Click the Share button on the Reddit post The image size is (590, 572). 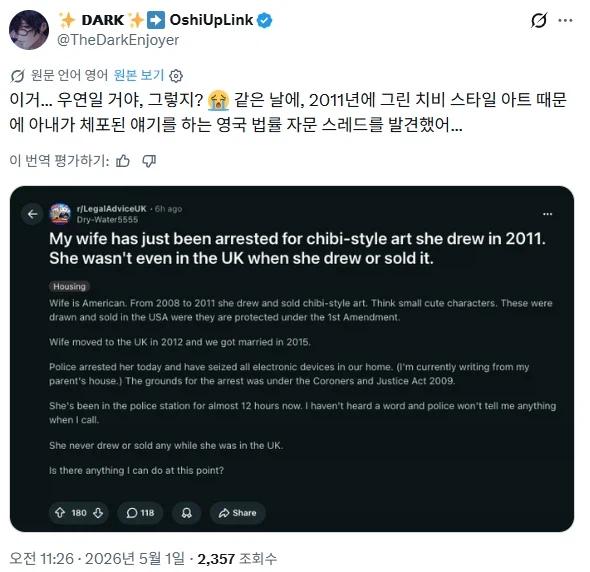[x=238, y=513]
